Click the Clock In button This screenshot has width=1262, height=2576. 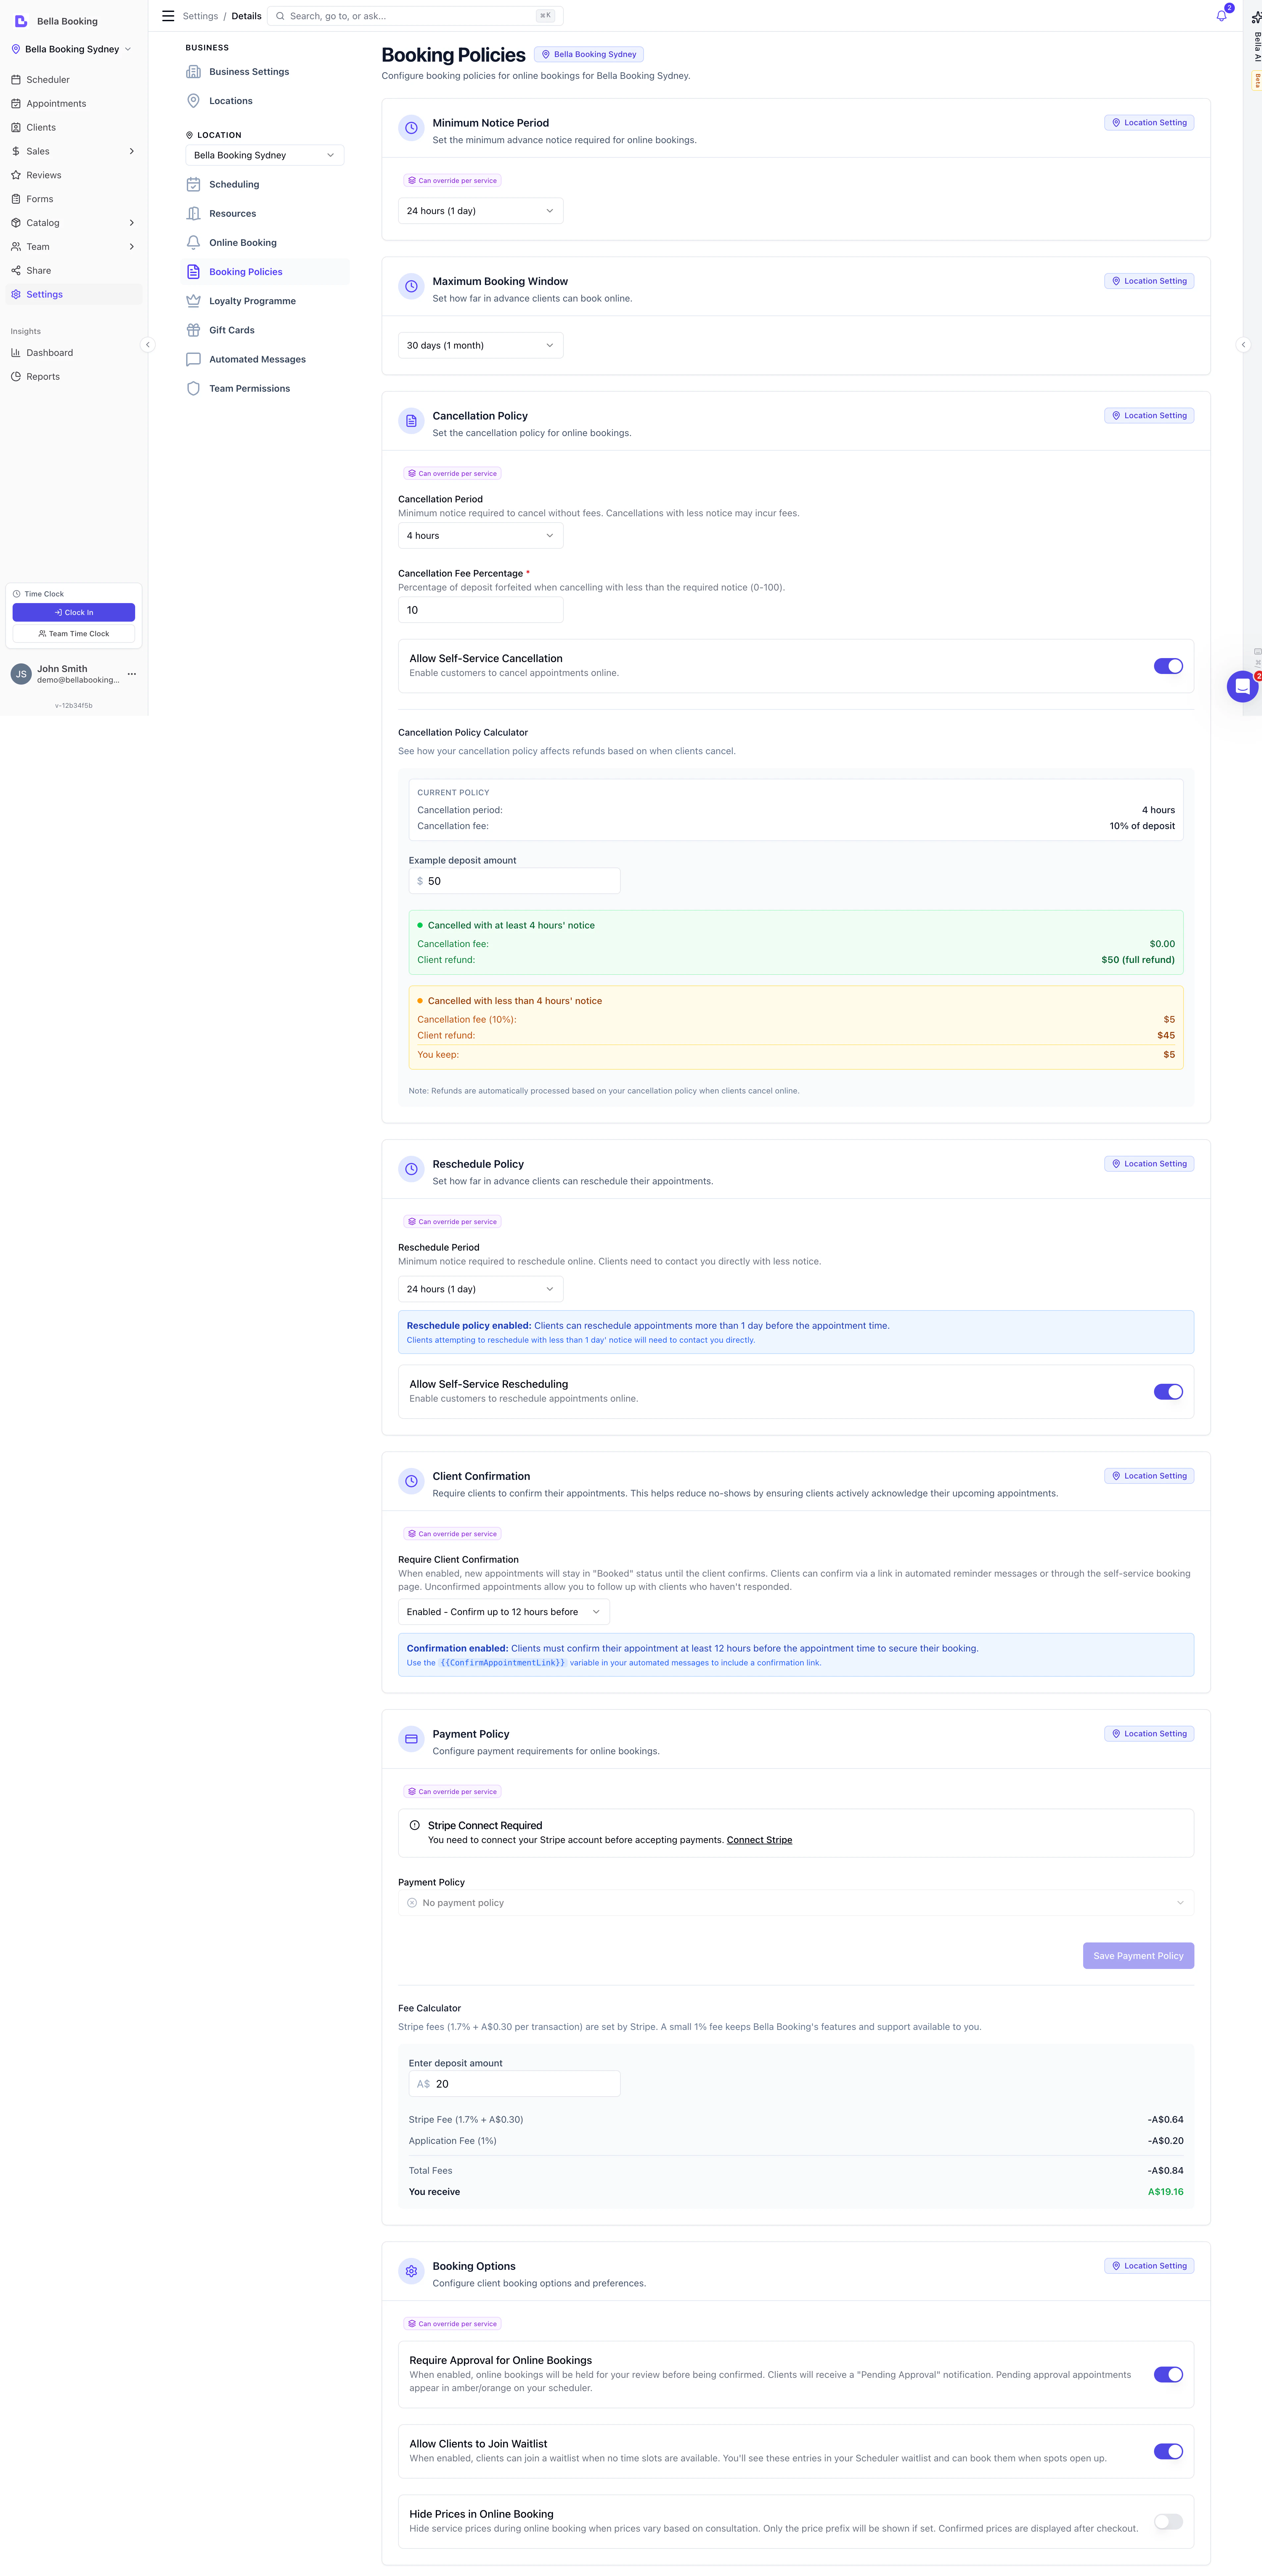[74, 612]
